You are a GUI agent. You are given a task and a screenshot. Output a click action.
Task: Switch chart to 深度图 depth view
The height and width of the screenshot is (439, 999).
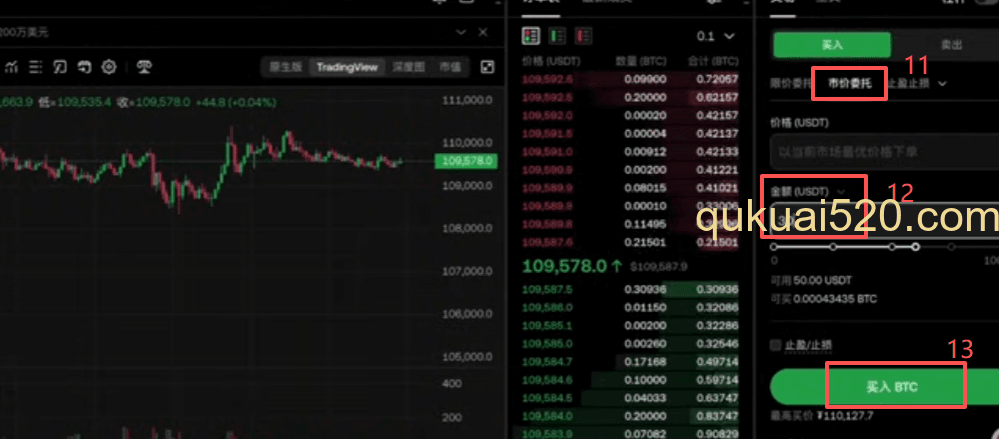408,67
